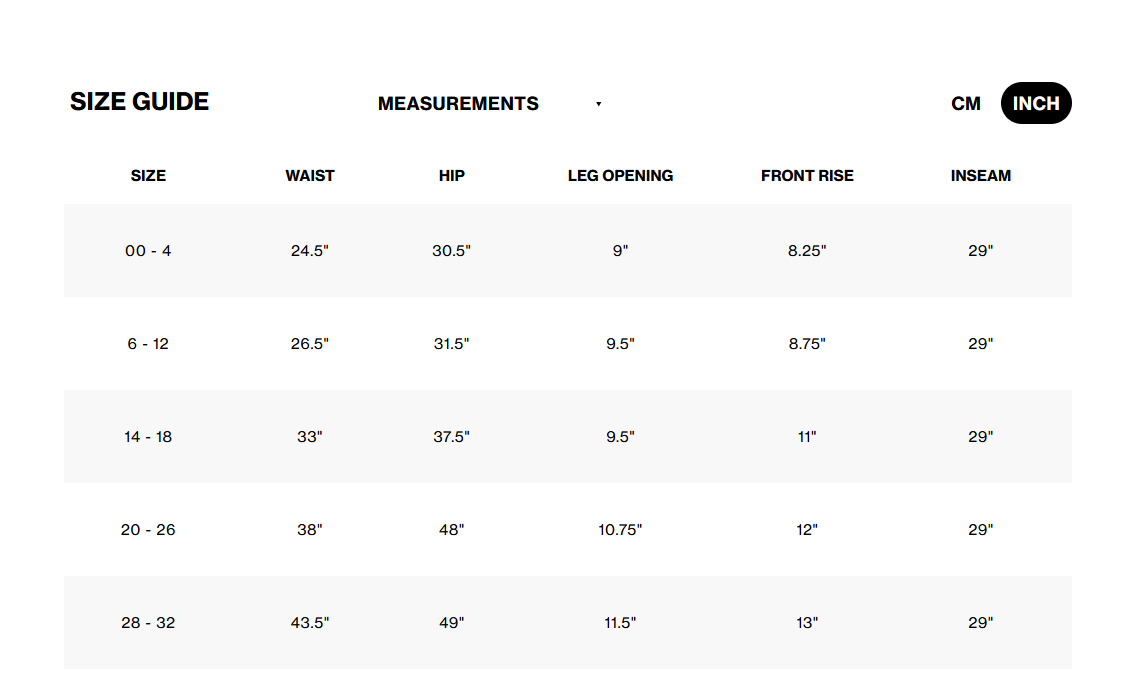Screen dimensions: 1144x686
Task: Select the 28 - 32 size row
Action: click(x=148, y=623)
